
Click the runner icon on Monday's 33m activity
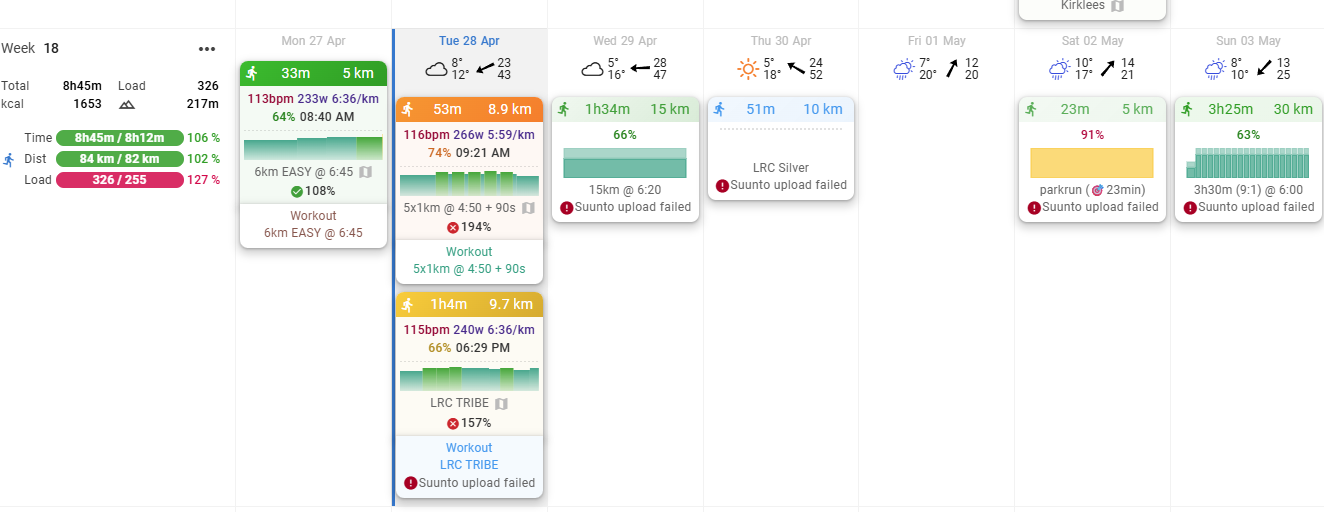(252, 73)
